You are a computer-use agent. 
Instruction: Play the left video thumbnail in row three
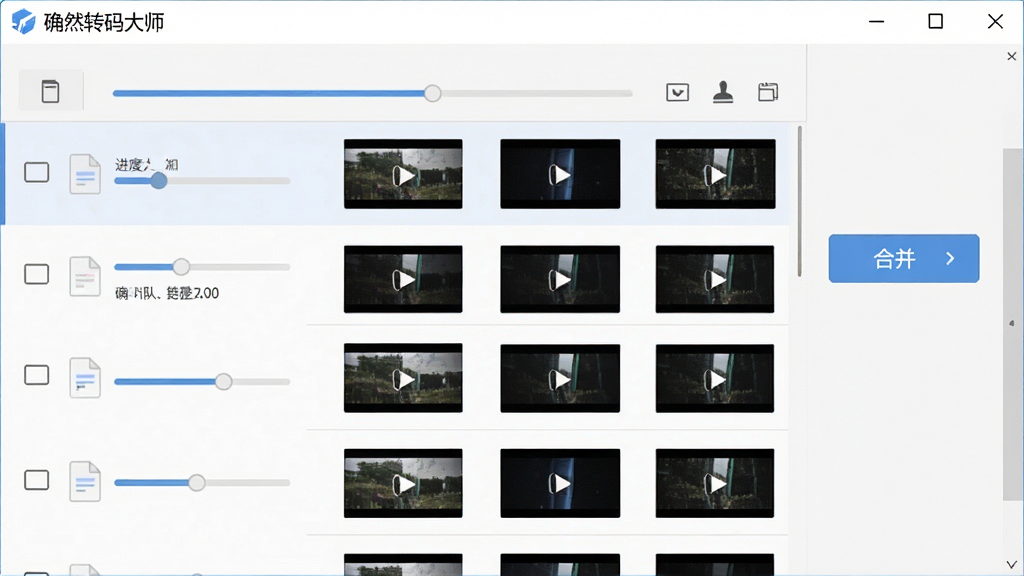pos(403,378)
